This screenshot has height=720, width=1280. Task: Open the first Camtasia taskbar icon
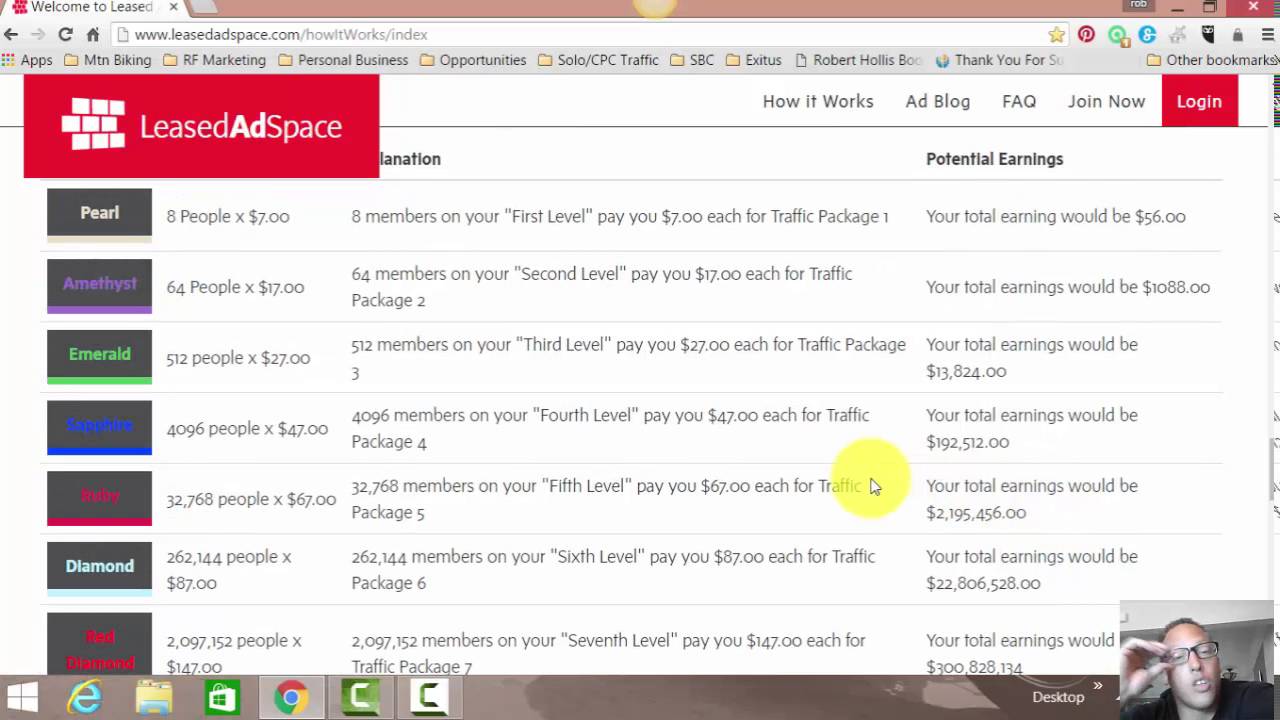pyautogui.click(x=360, y=697)
